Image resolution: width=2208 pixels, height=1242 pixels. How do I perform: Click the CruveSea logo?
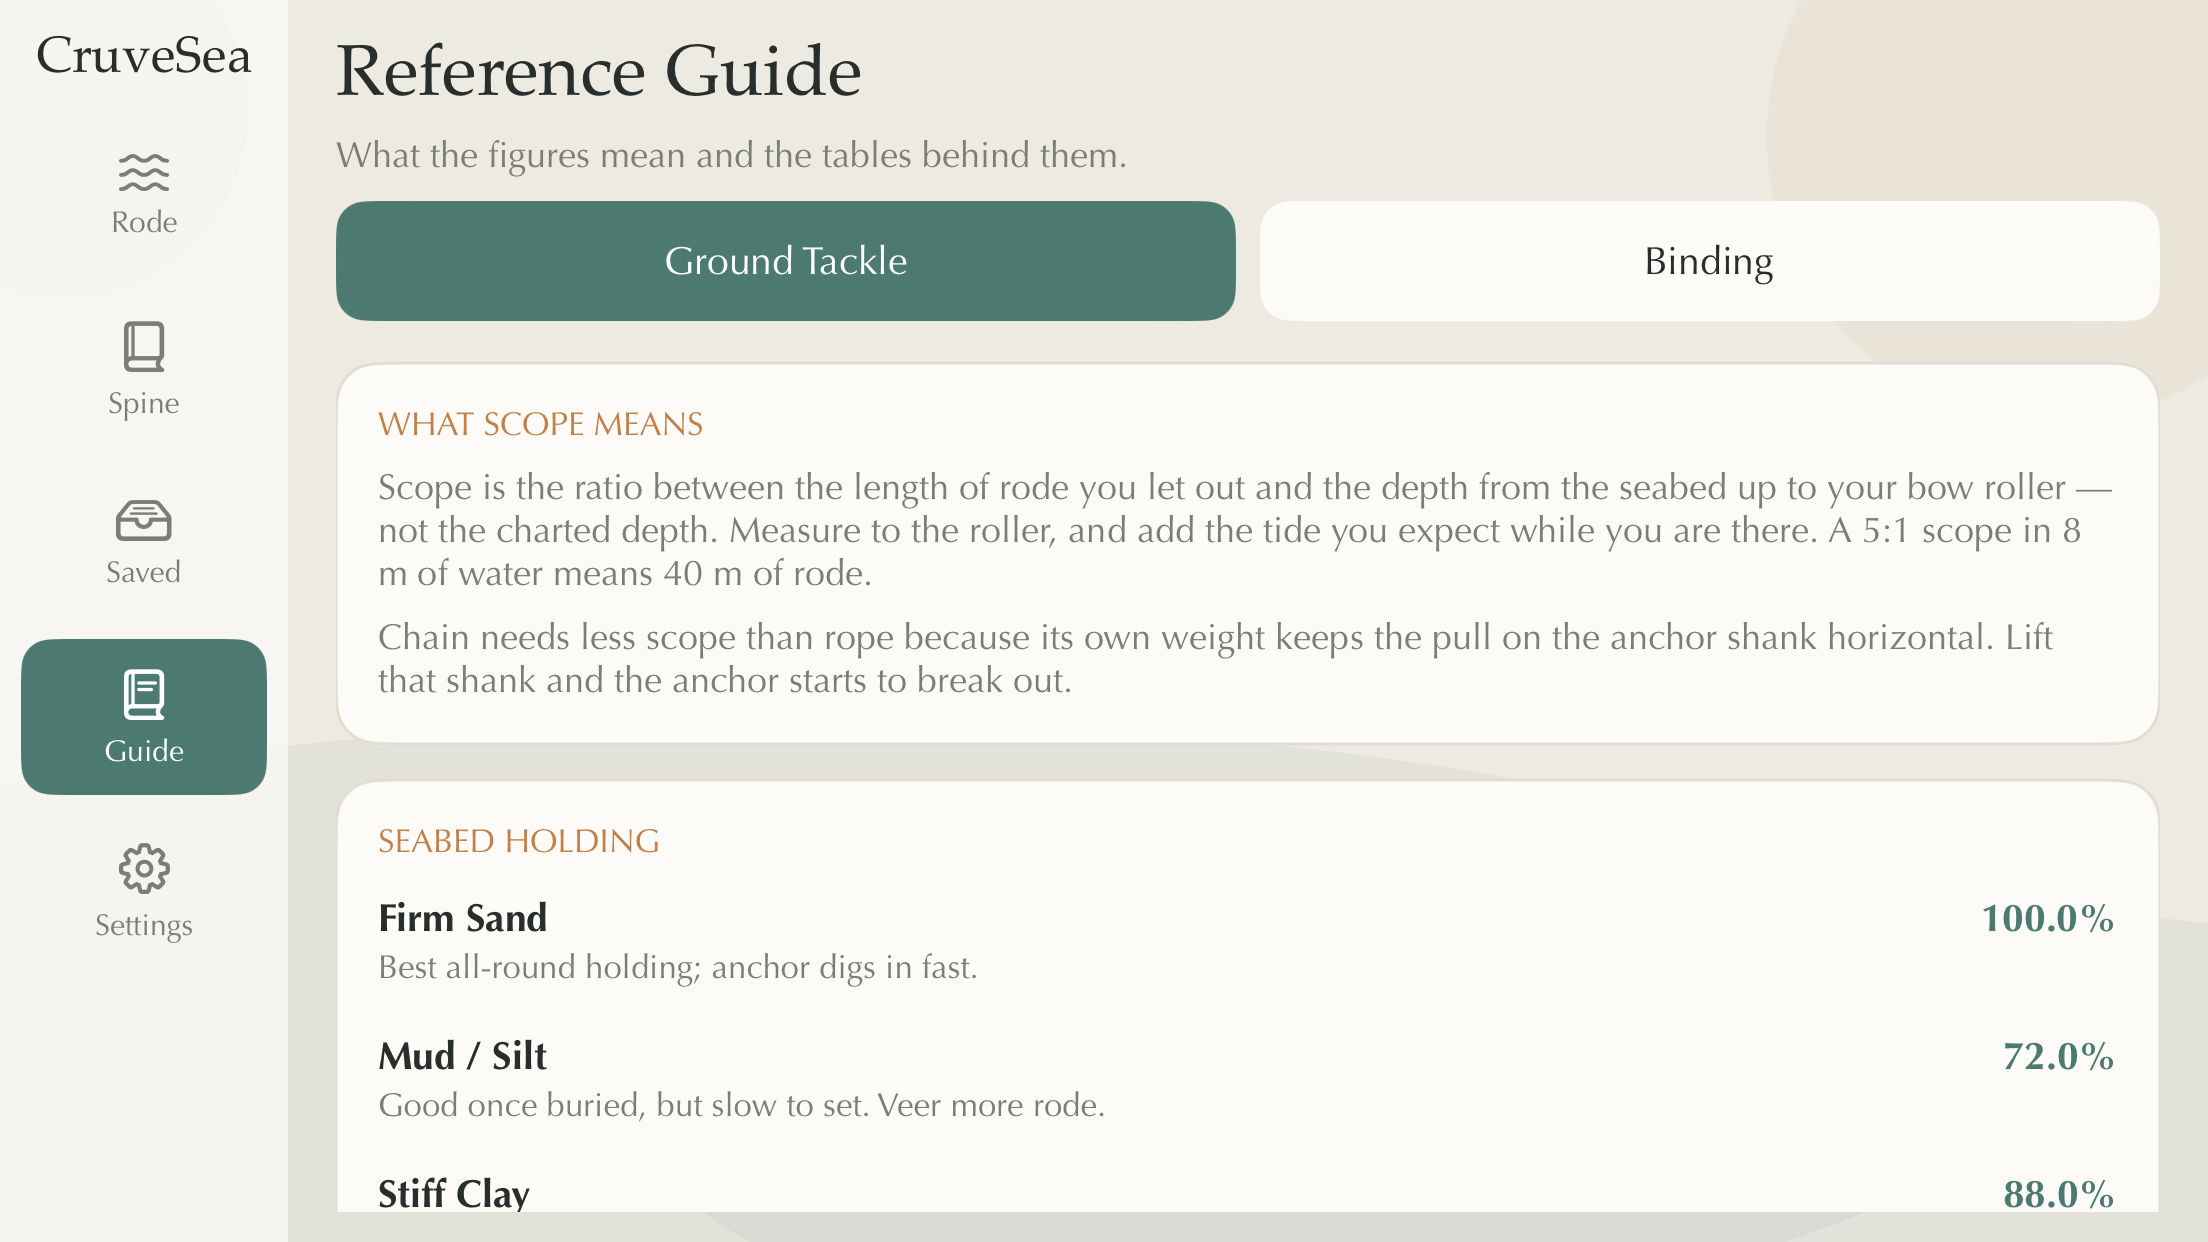(144, 55)
